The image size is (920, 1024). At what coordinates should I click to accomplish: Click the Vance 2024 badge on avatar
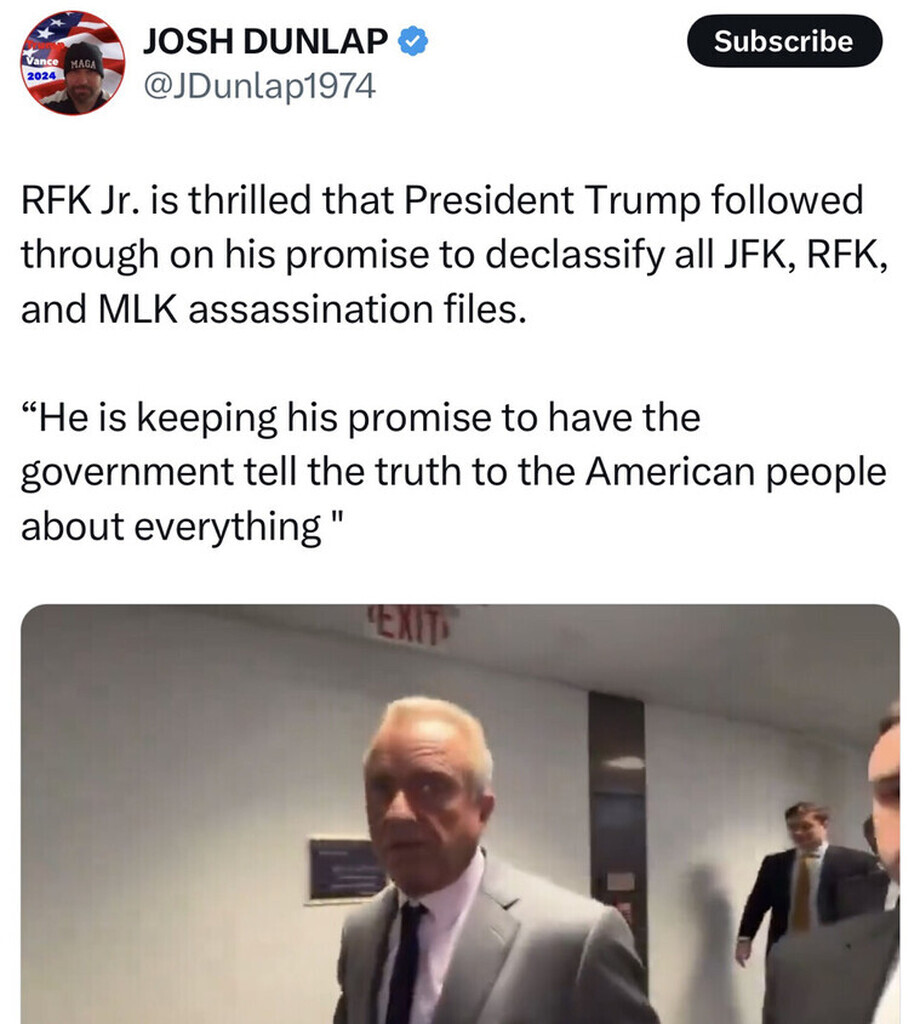coord(40,67)
